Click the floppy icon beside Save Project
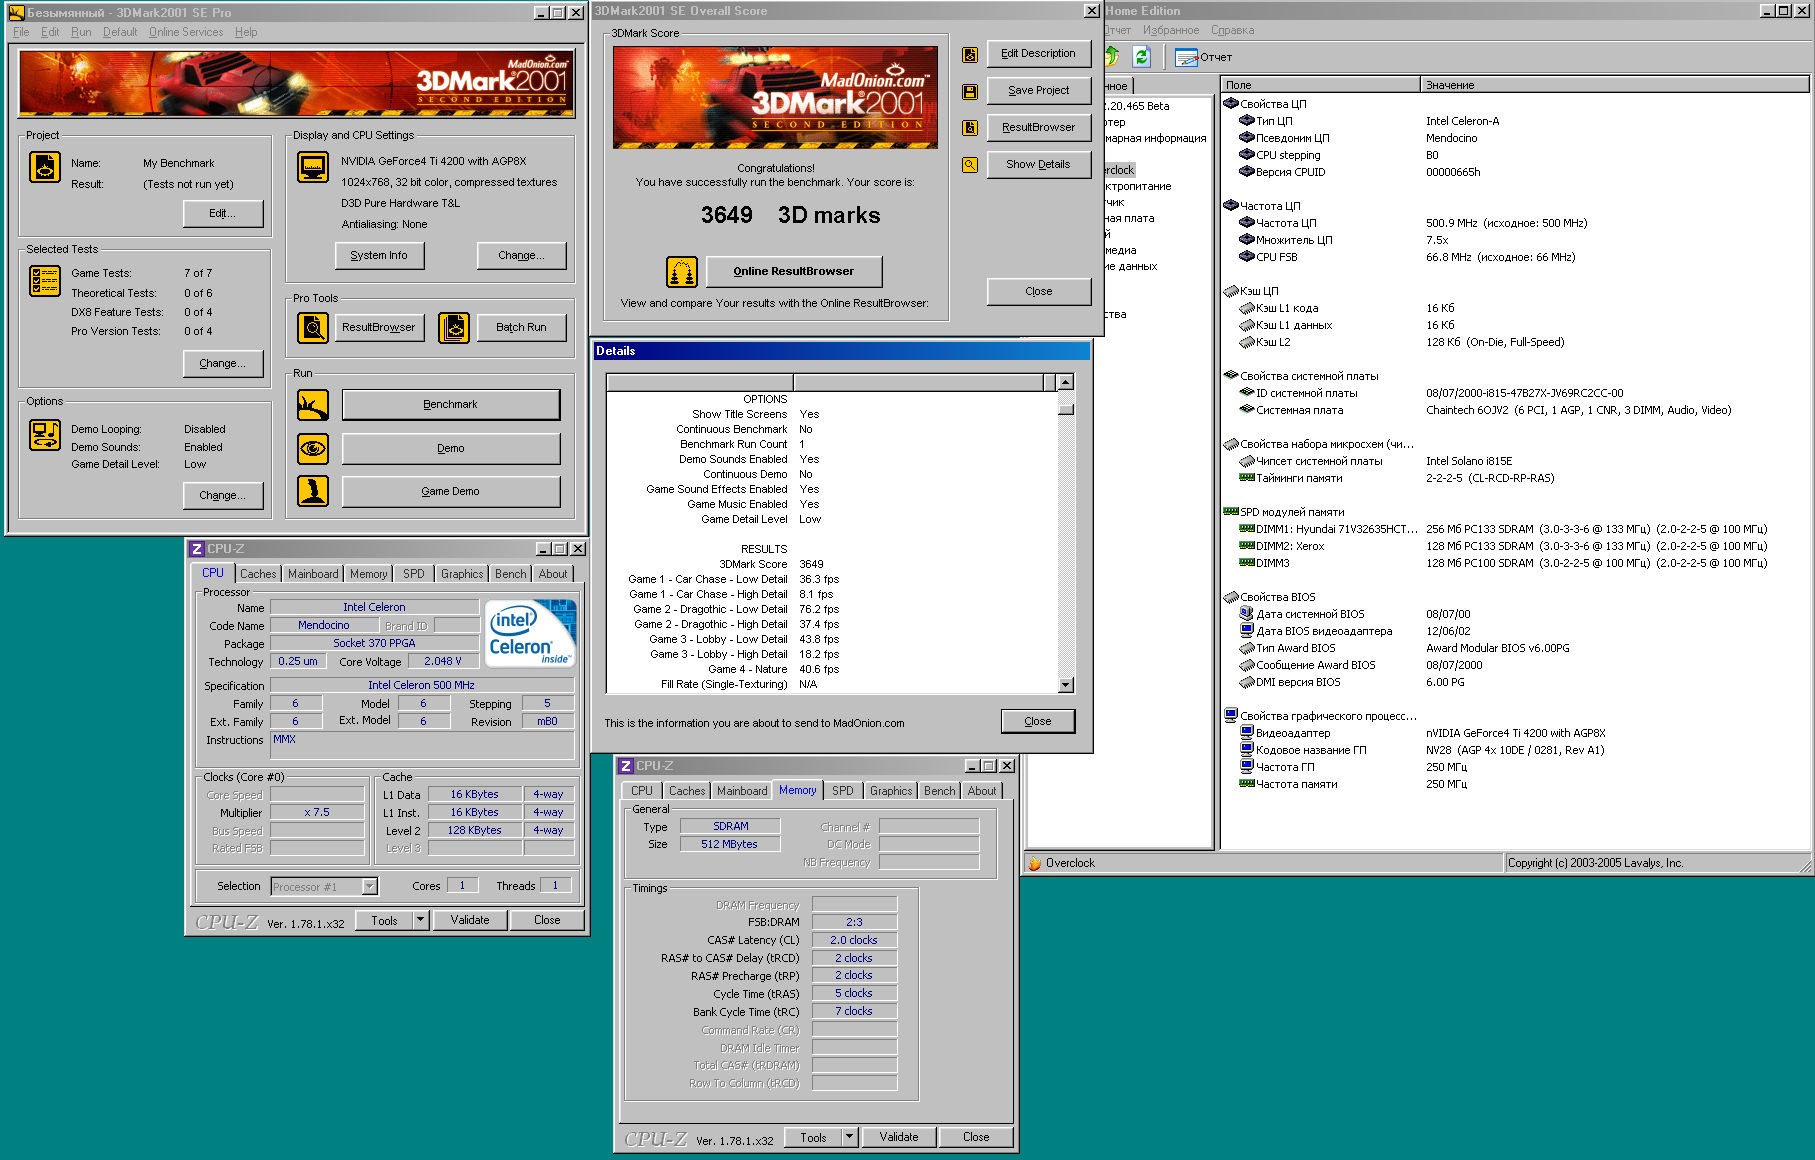 click(970, 92)
